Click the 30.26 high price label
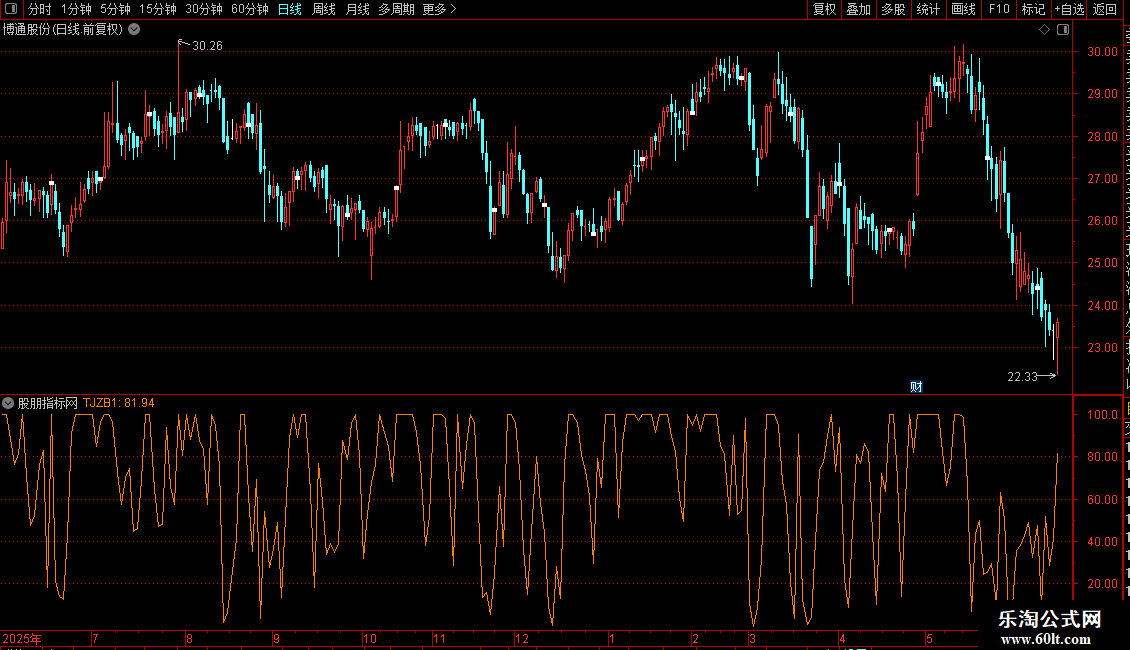1130x650 pixels. coord(208,46)
